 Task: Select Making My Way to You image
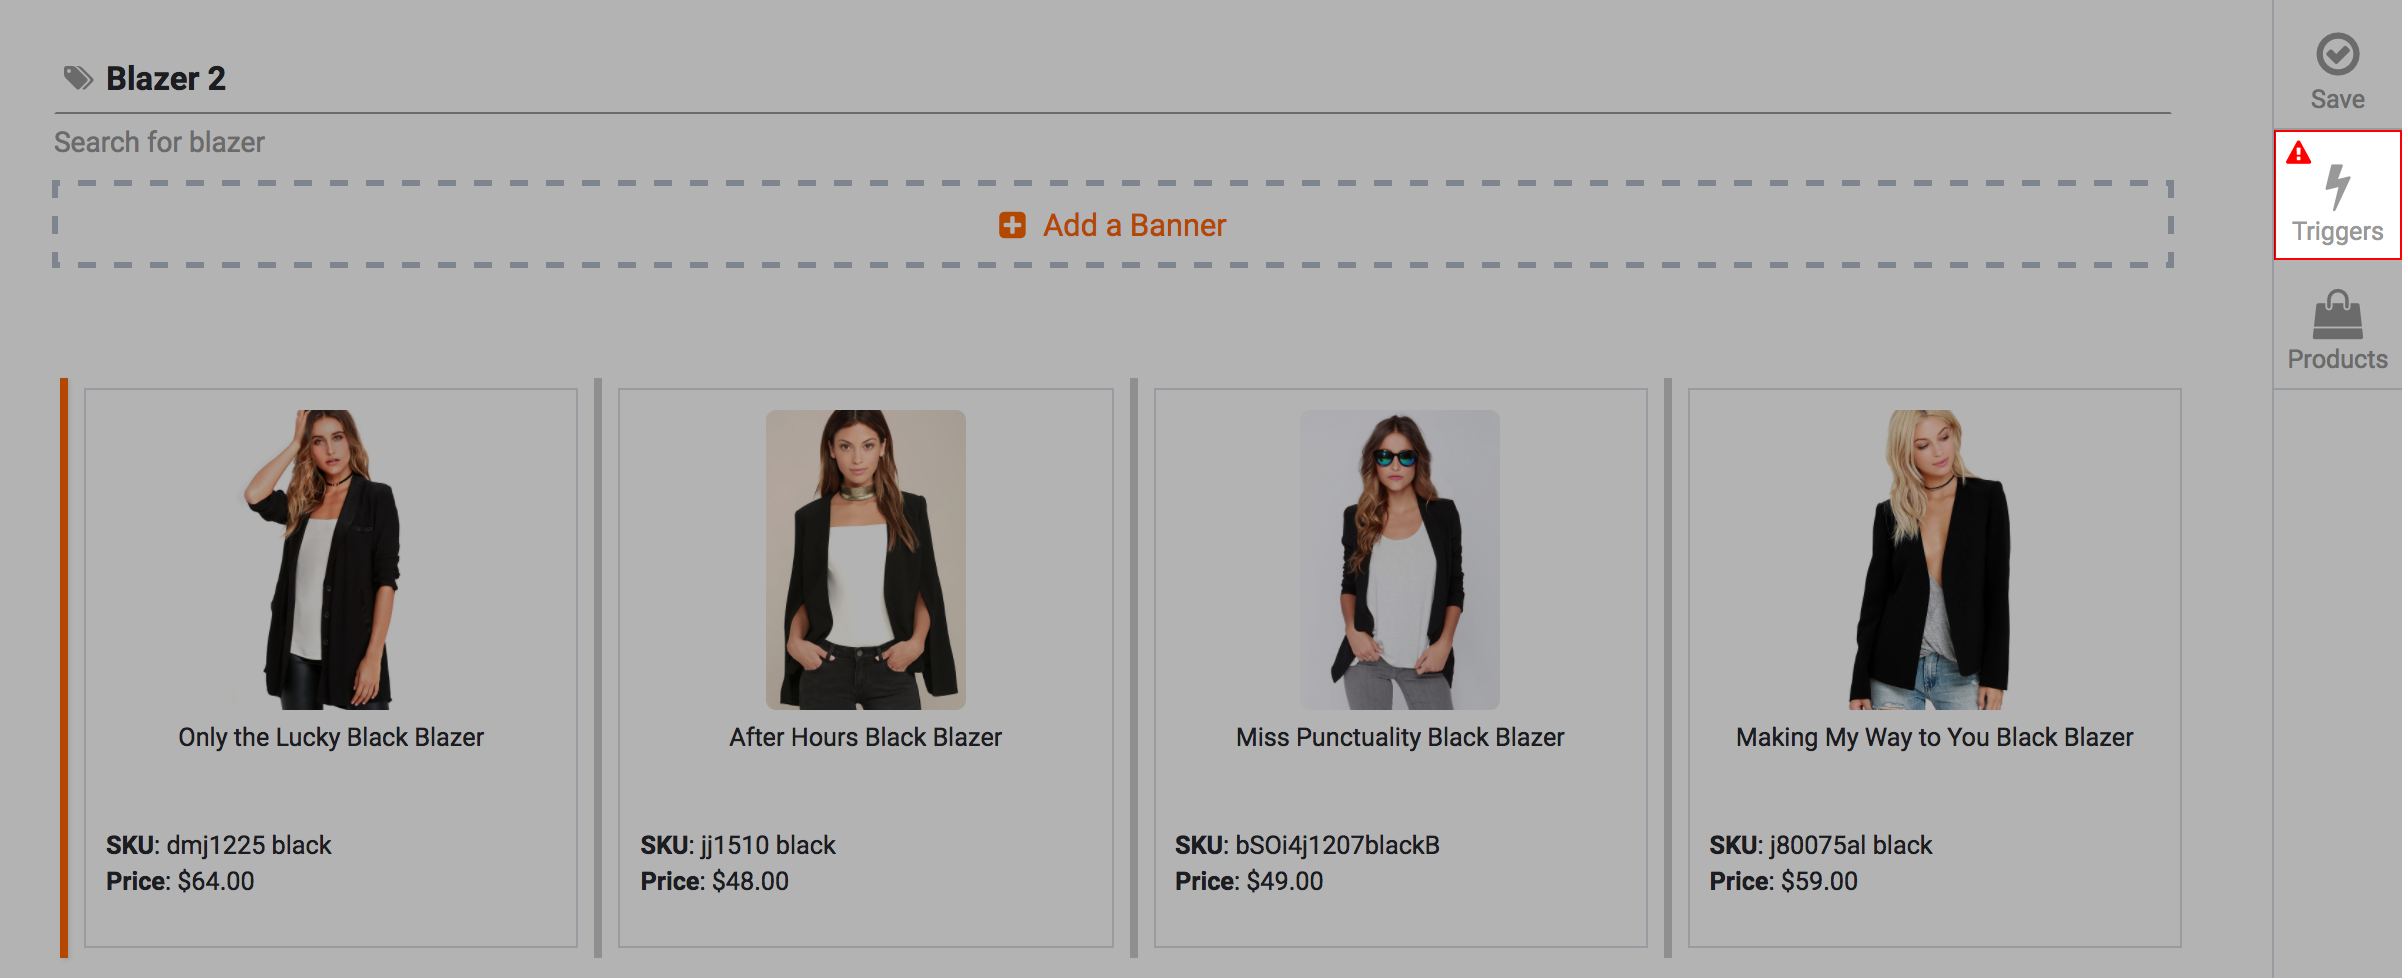tap(1933, 559)
